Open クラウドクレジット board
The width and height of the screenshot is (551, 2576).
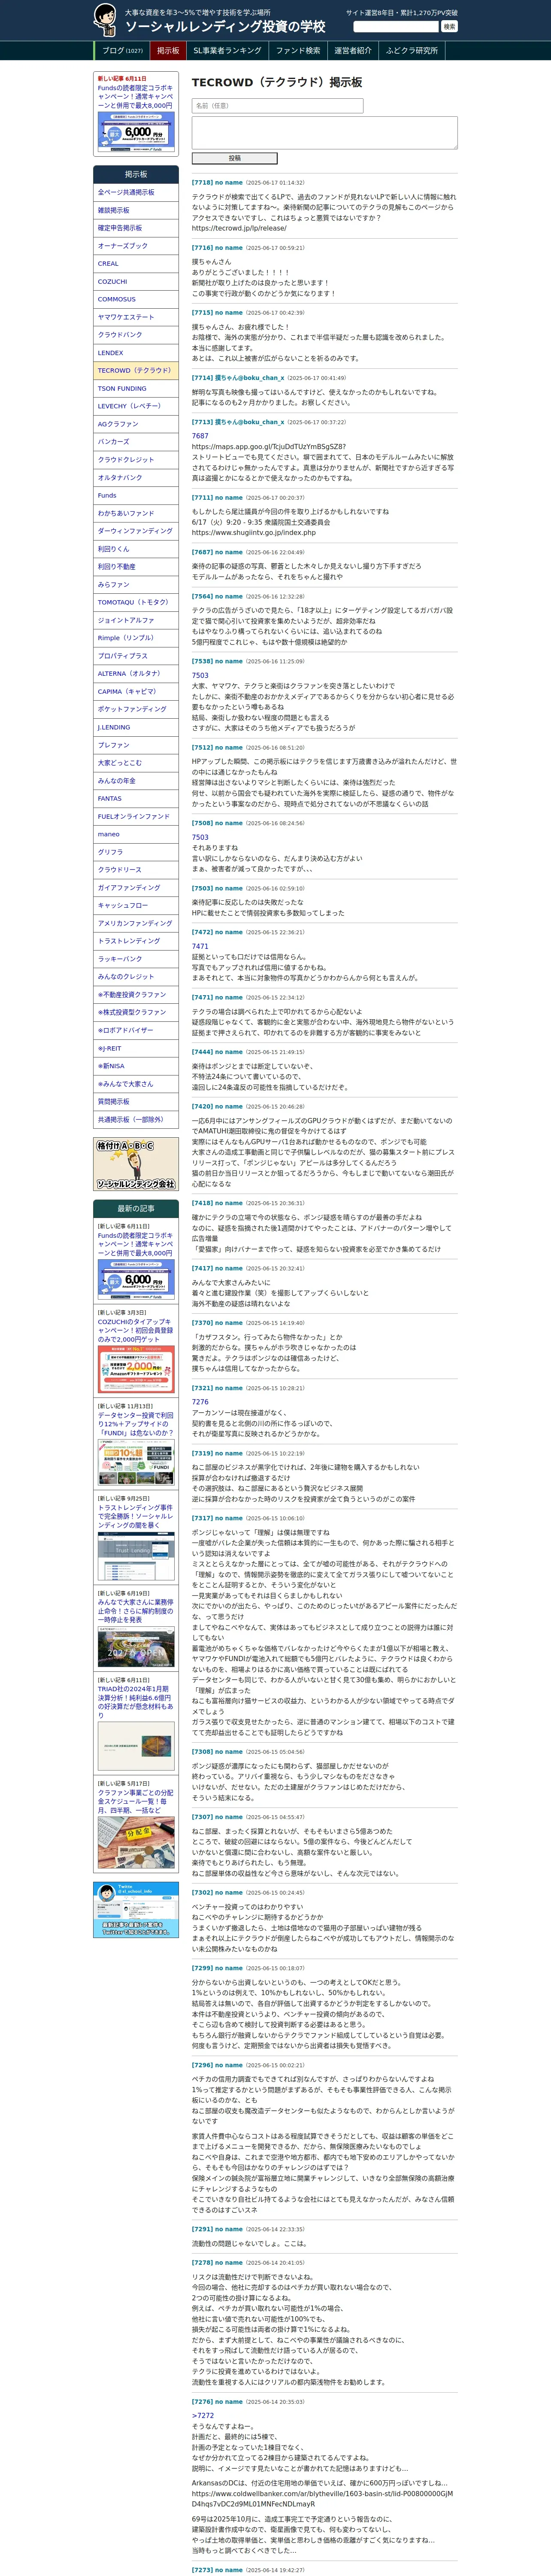tap(136, 459)
